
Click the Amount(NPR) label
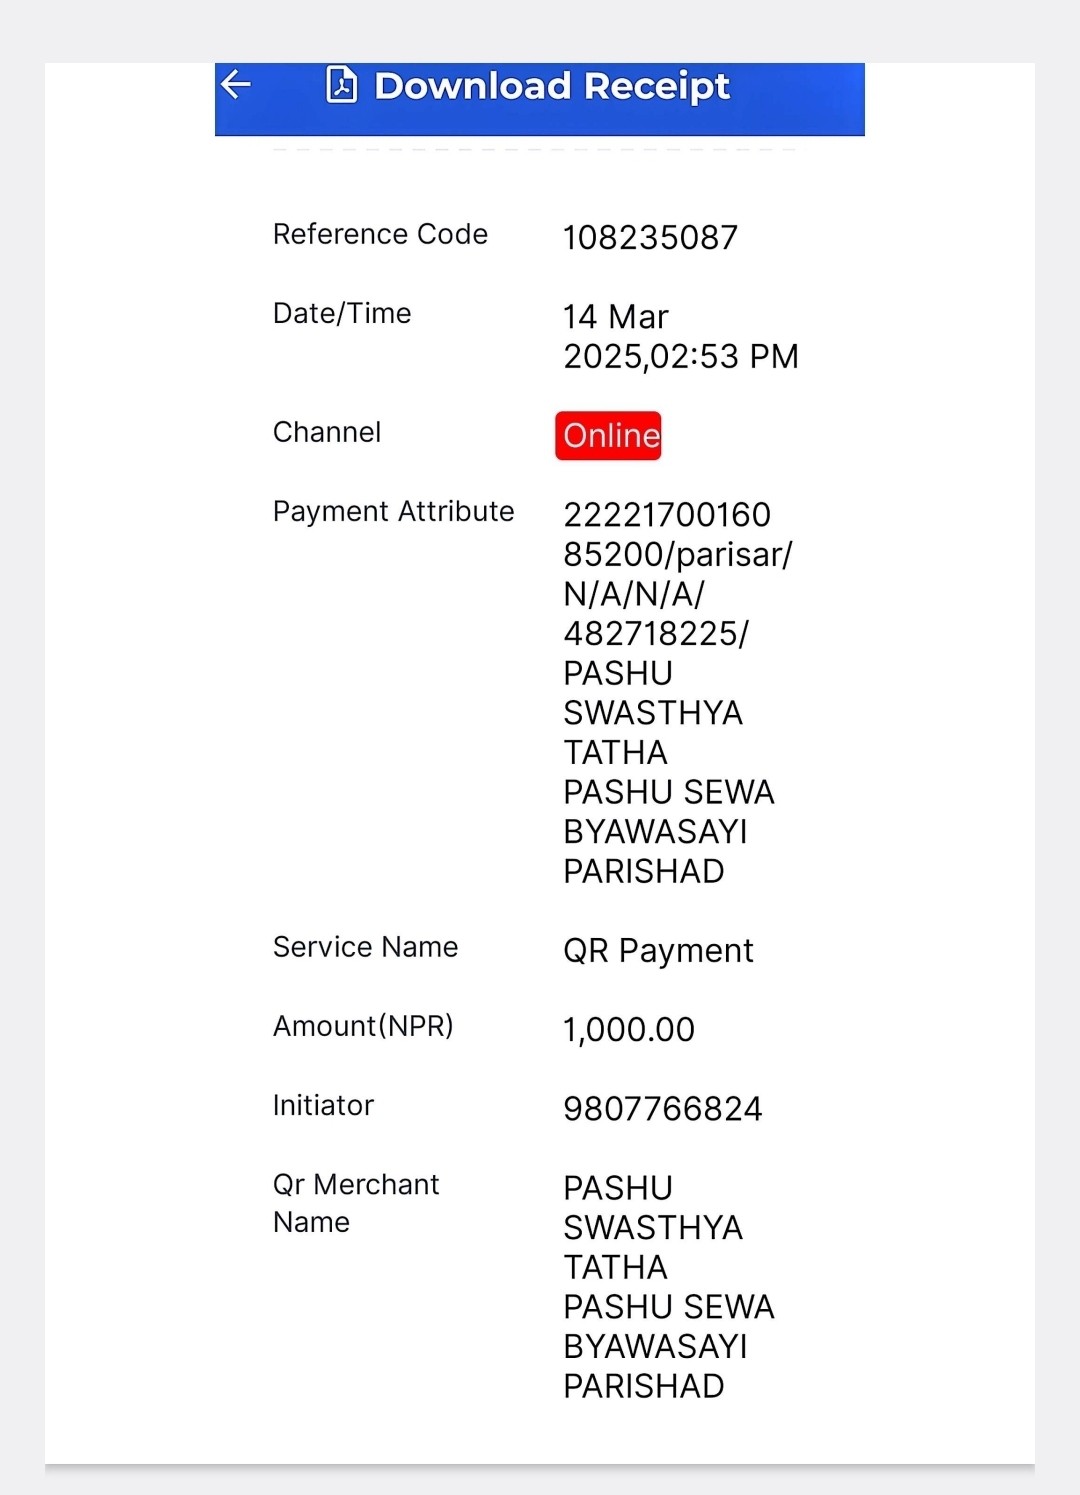363,1026
